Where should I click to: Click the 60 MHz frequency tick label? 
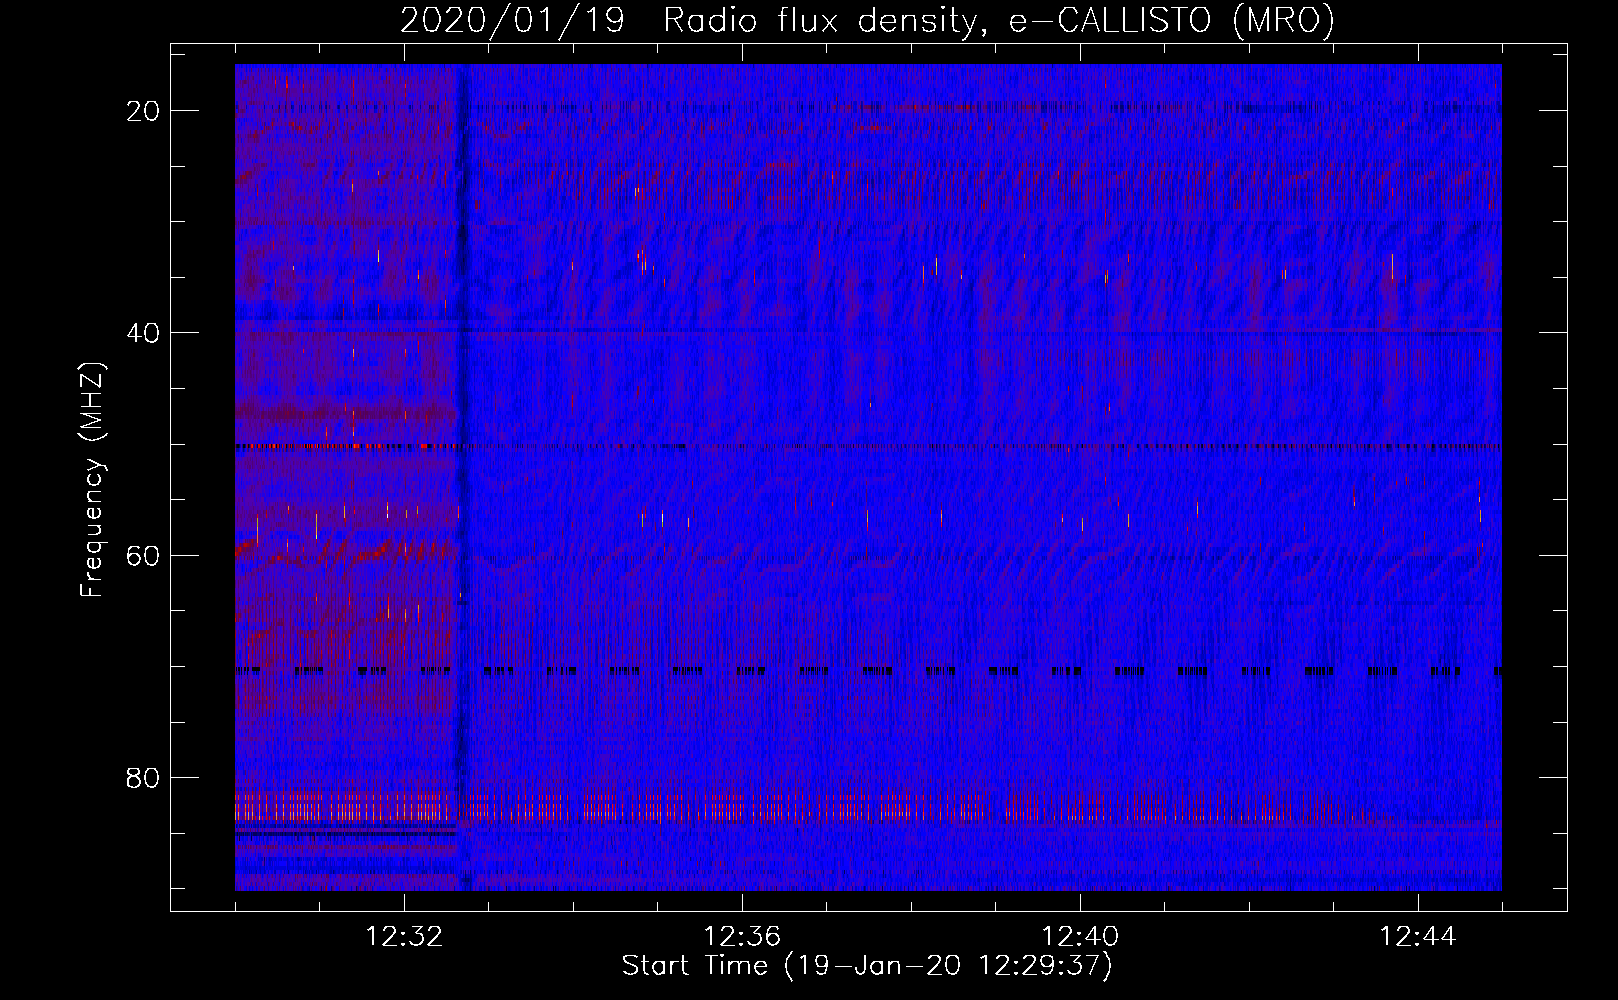[144, 555]
